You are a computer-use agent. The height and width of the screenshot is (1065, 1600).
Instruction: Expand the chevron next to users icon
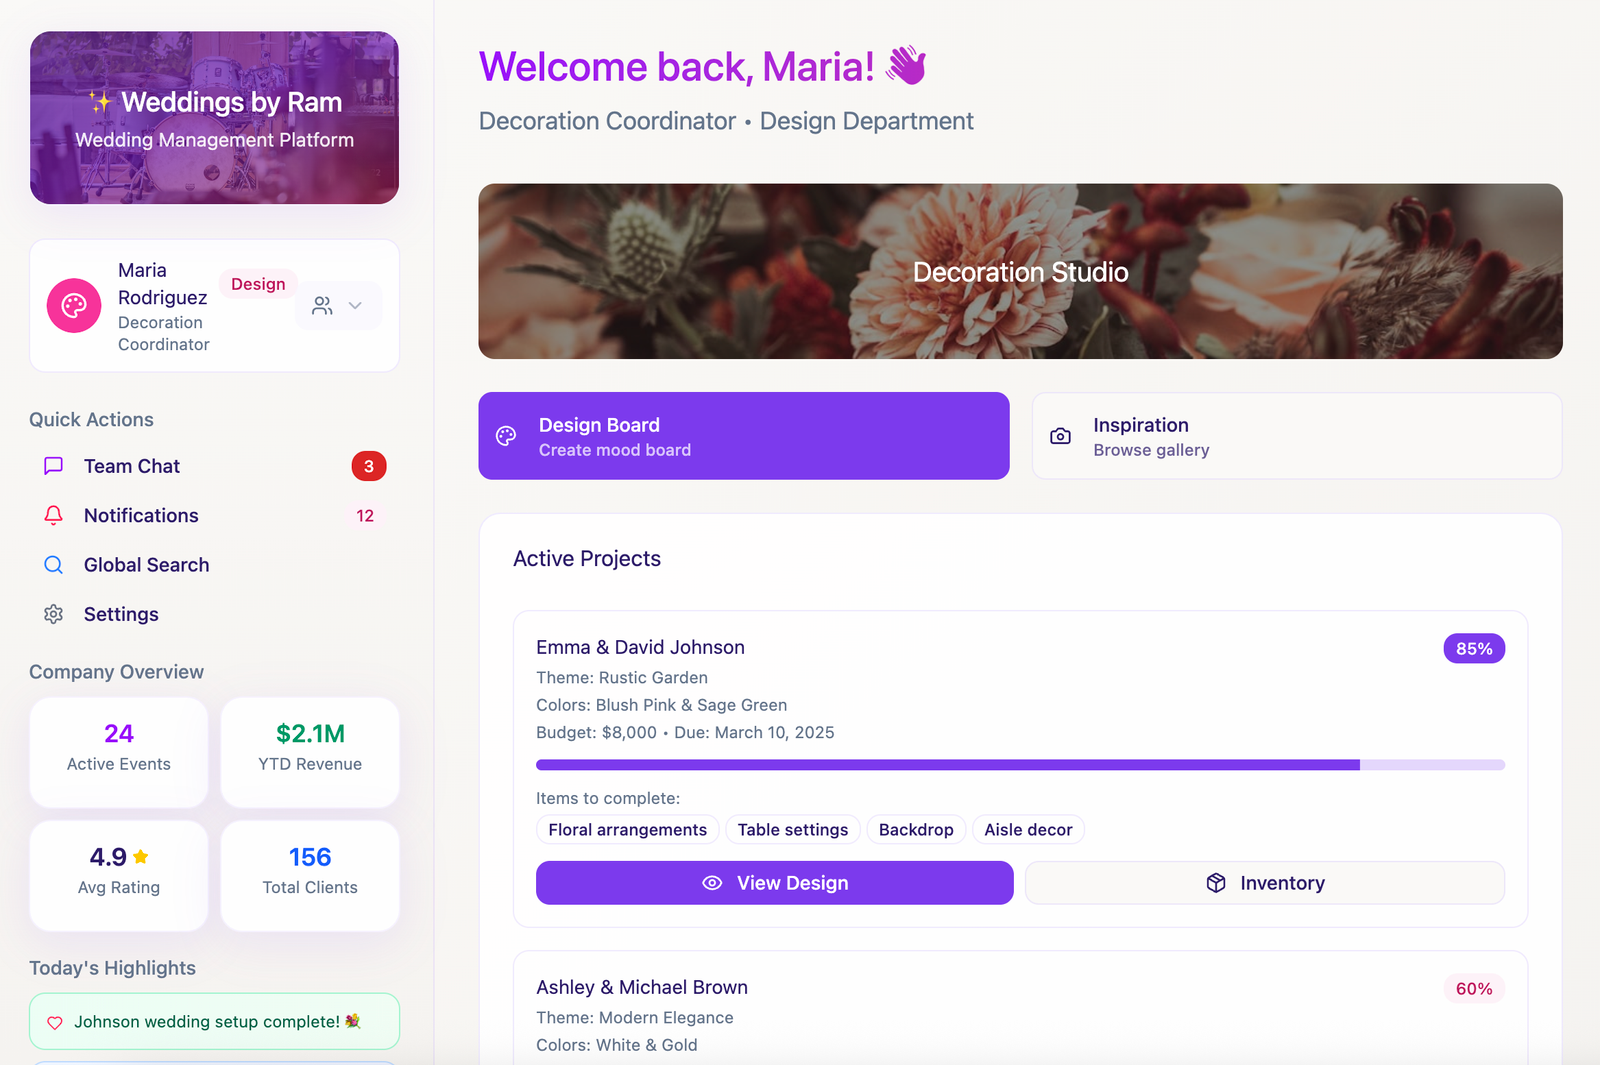(355, 306)
